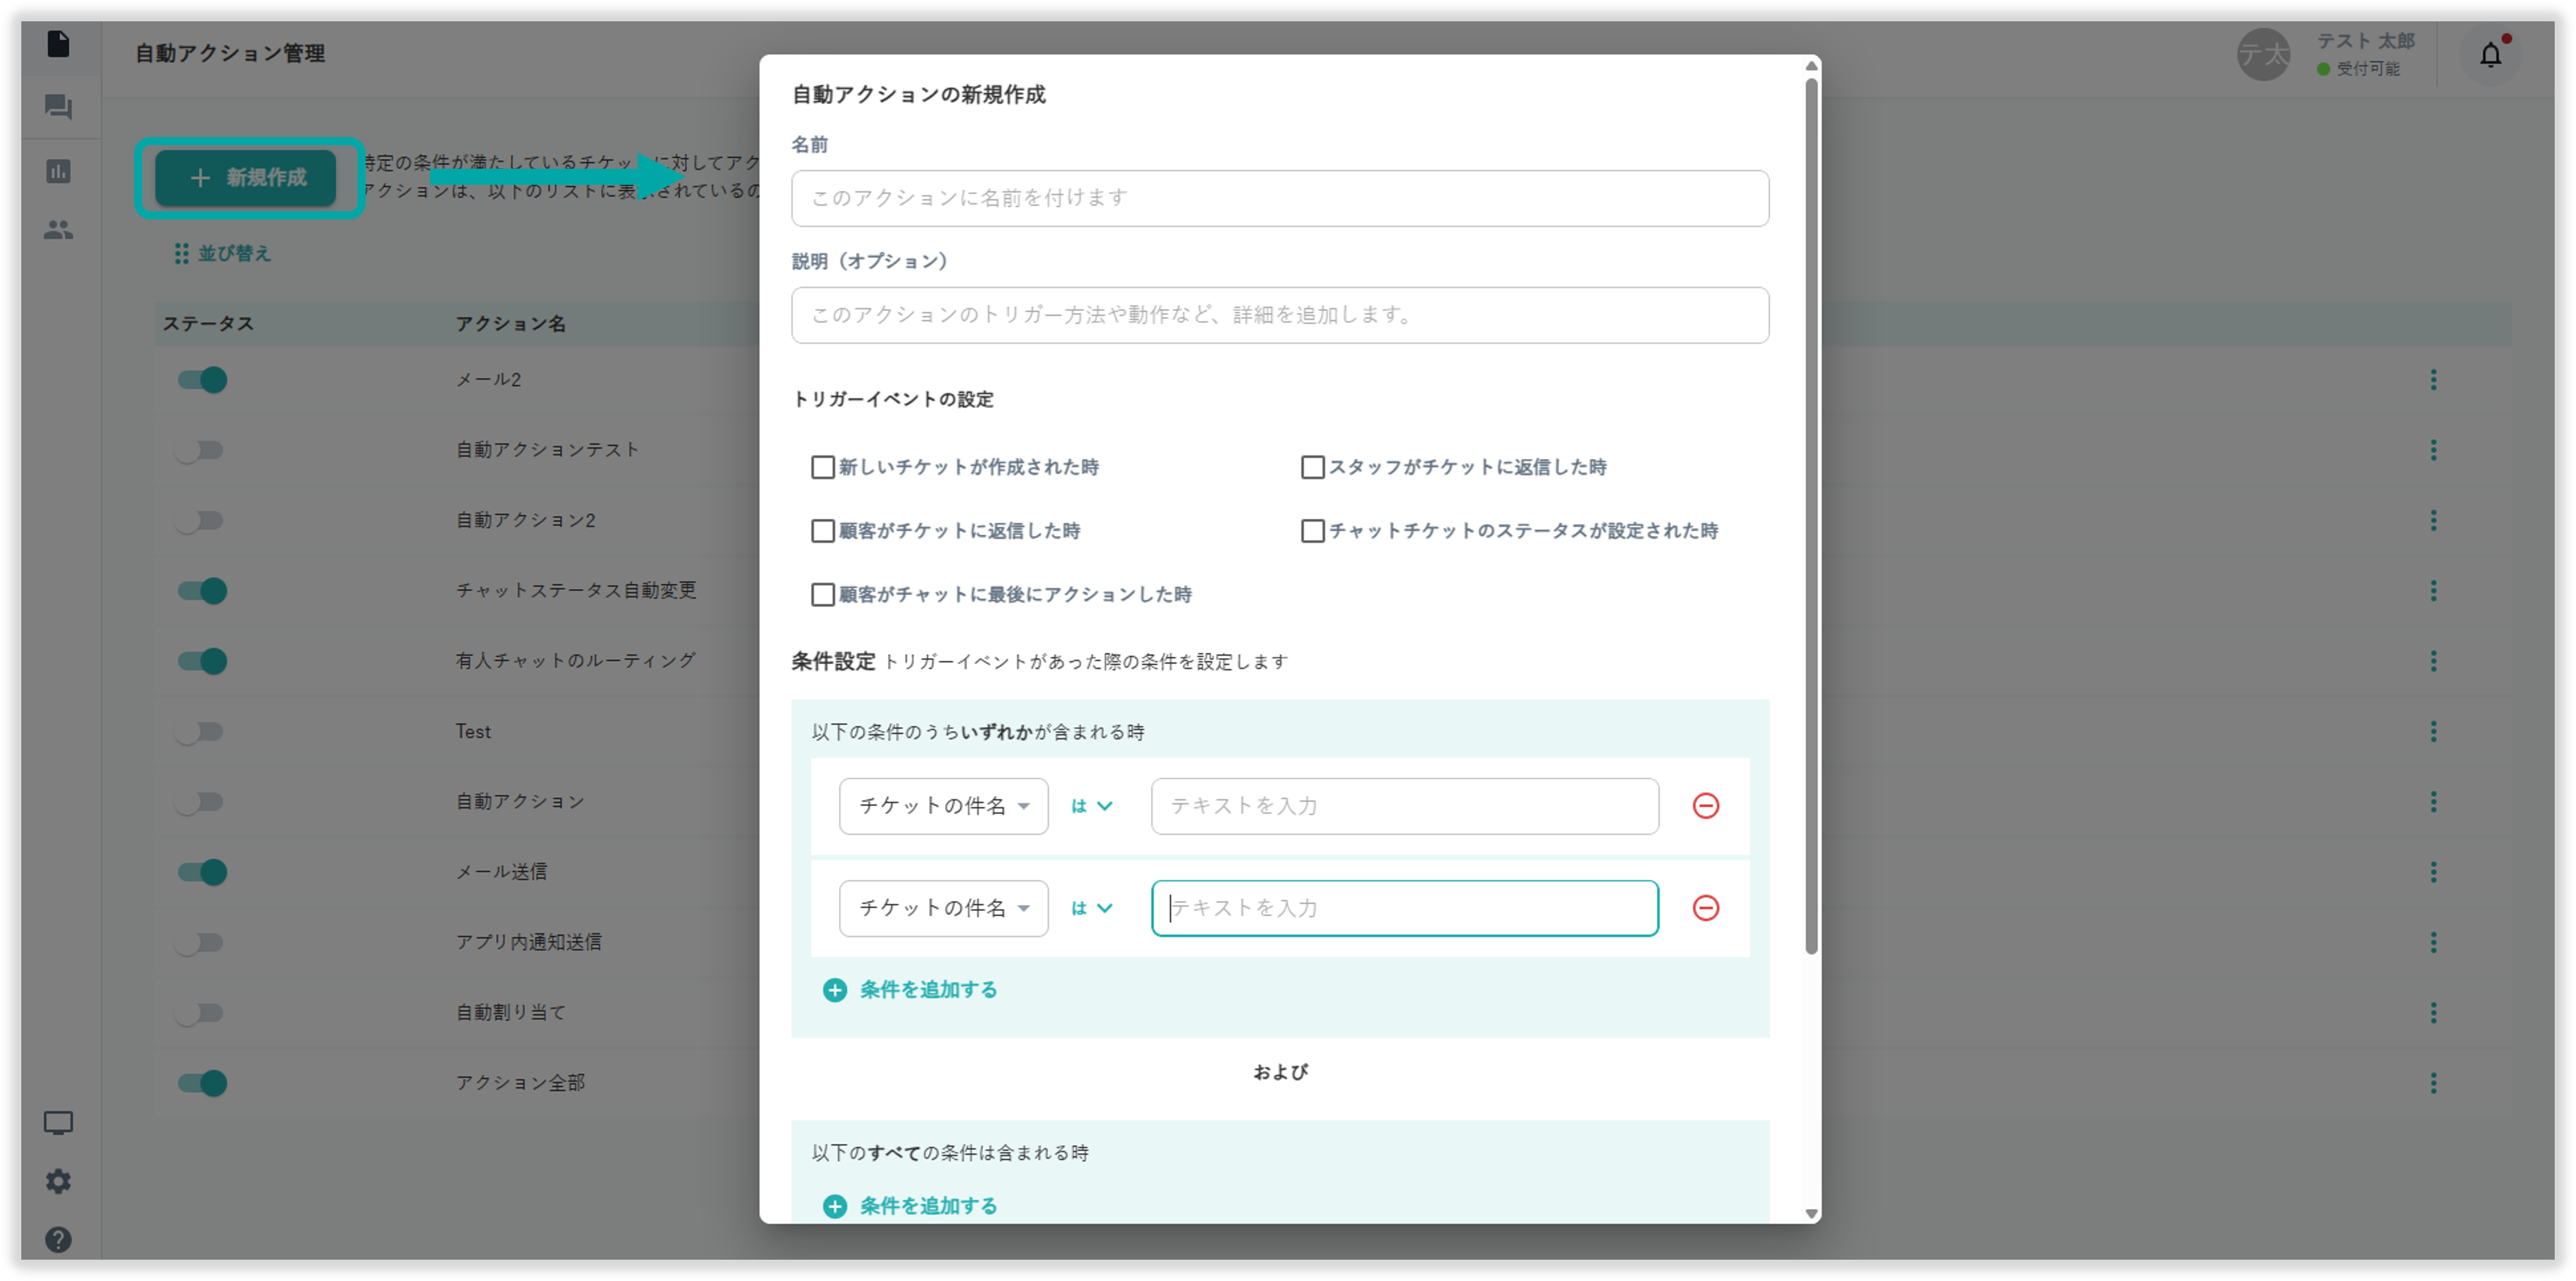
Task: Click the 名前 input field
Action: (x=1279, y=198)
